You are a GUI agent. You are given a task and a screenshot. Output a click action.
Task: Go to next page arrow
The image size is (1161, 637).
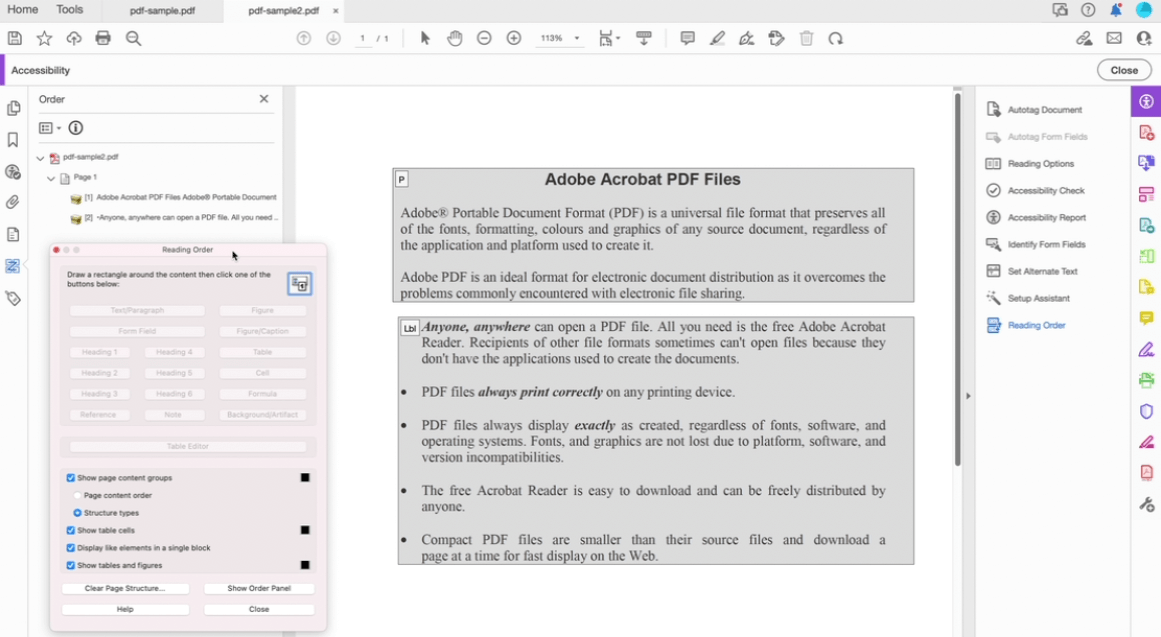click(333, 39)
